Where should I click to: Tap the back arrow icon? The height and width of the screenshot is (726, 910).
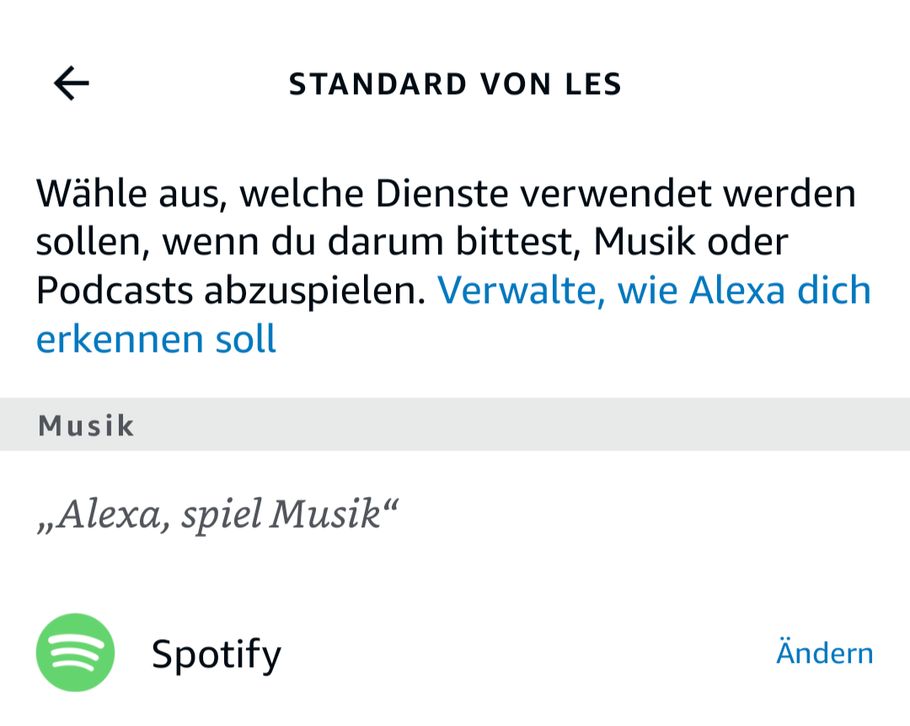coord(71,83)
